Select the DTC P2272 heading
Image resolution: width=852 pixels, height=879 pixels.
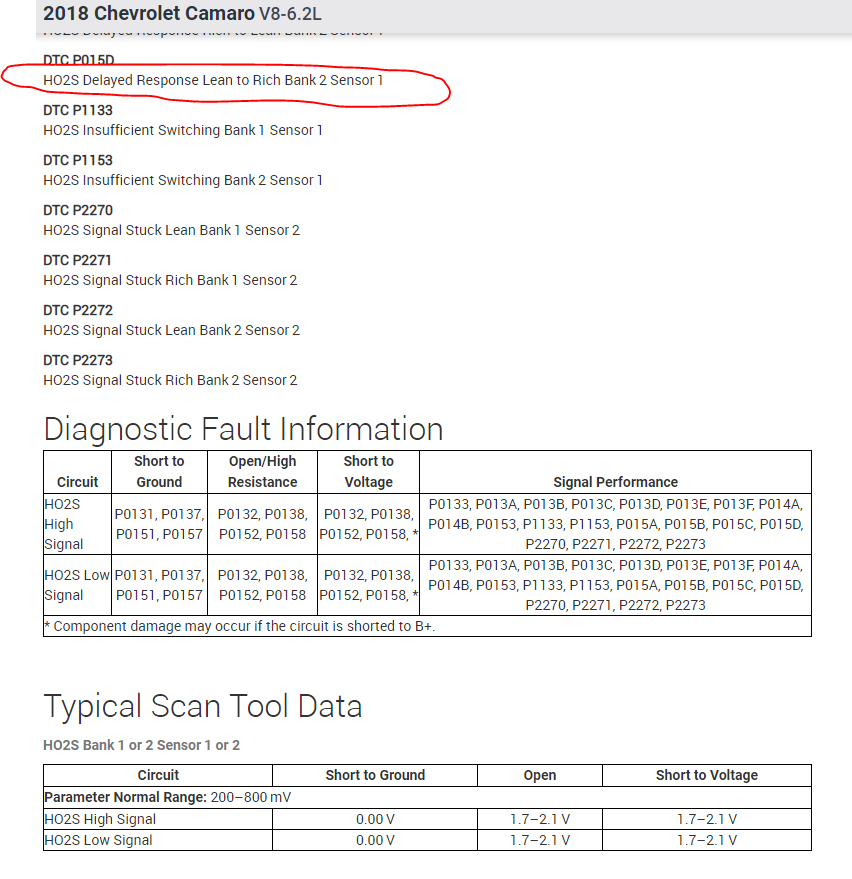point(78,310)
